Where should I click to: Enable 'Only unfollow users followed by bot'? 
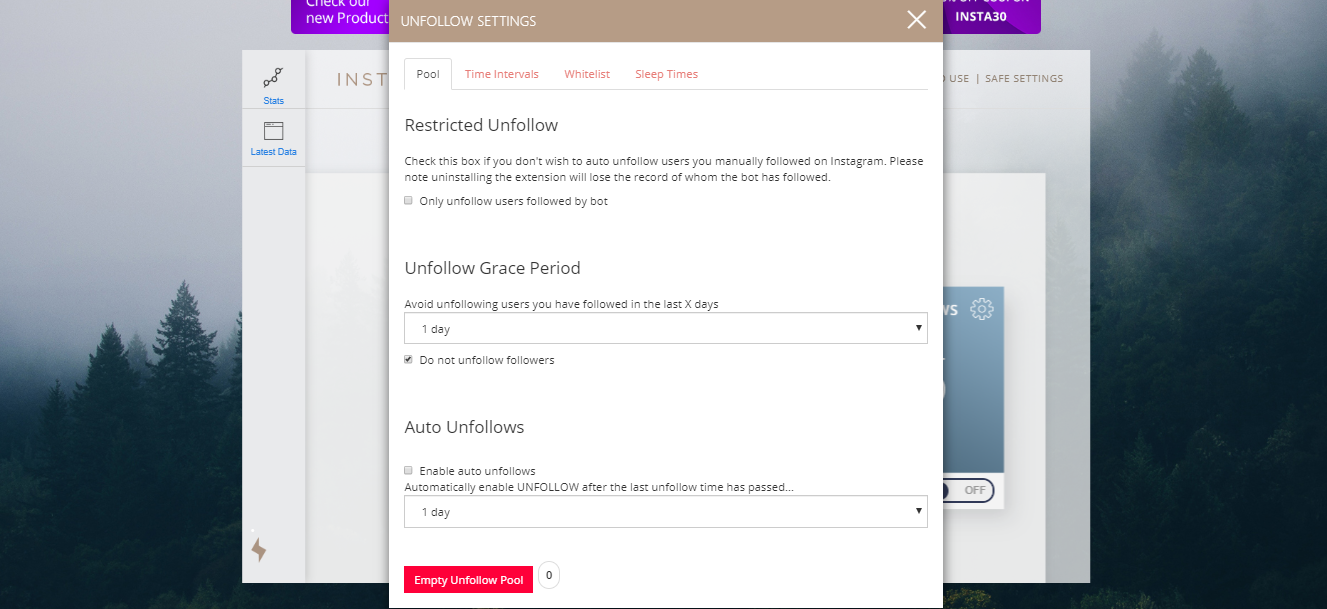click(x=408, y=200)
